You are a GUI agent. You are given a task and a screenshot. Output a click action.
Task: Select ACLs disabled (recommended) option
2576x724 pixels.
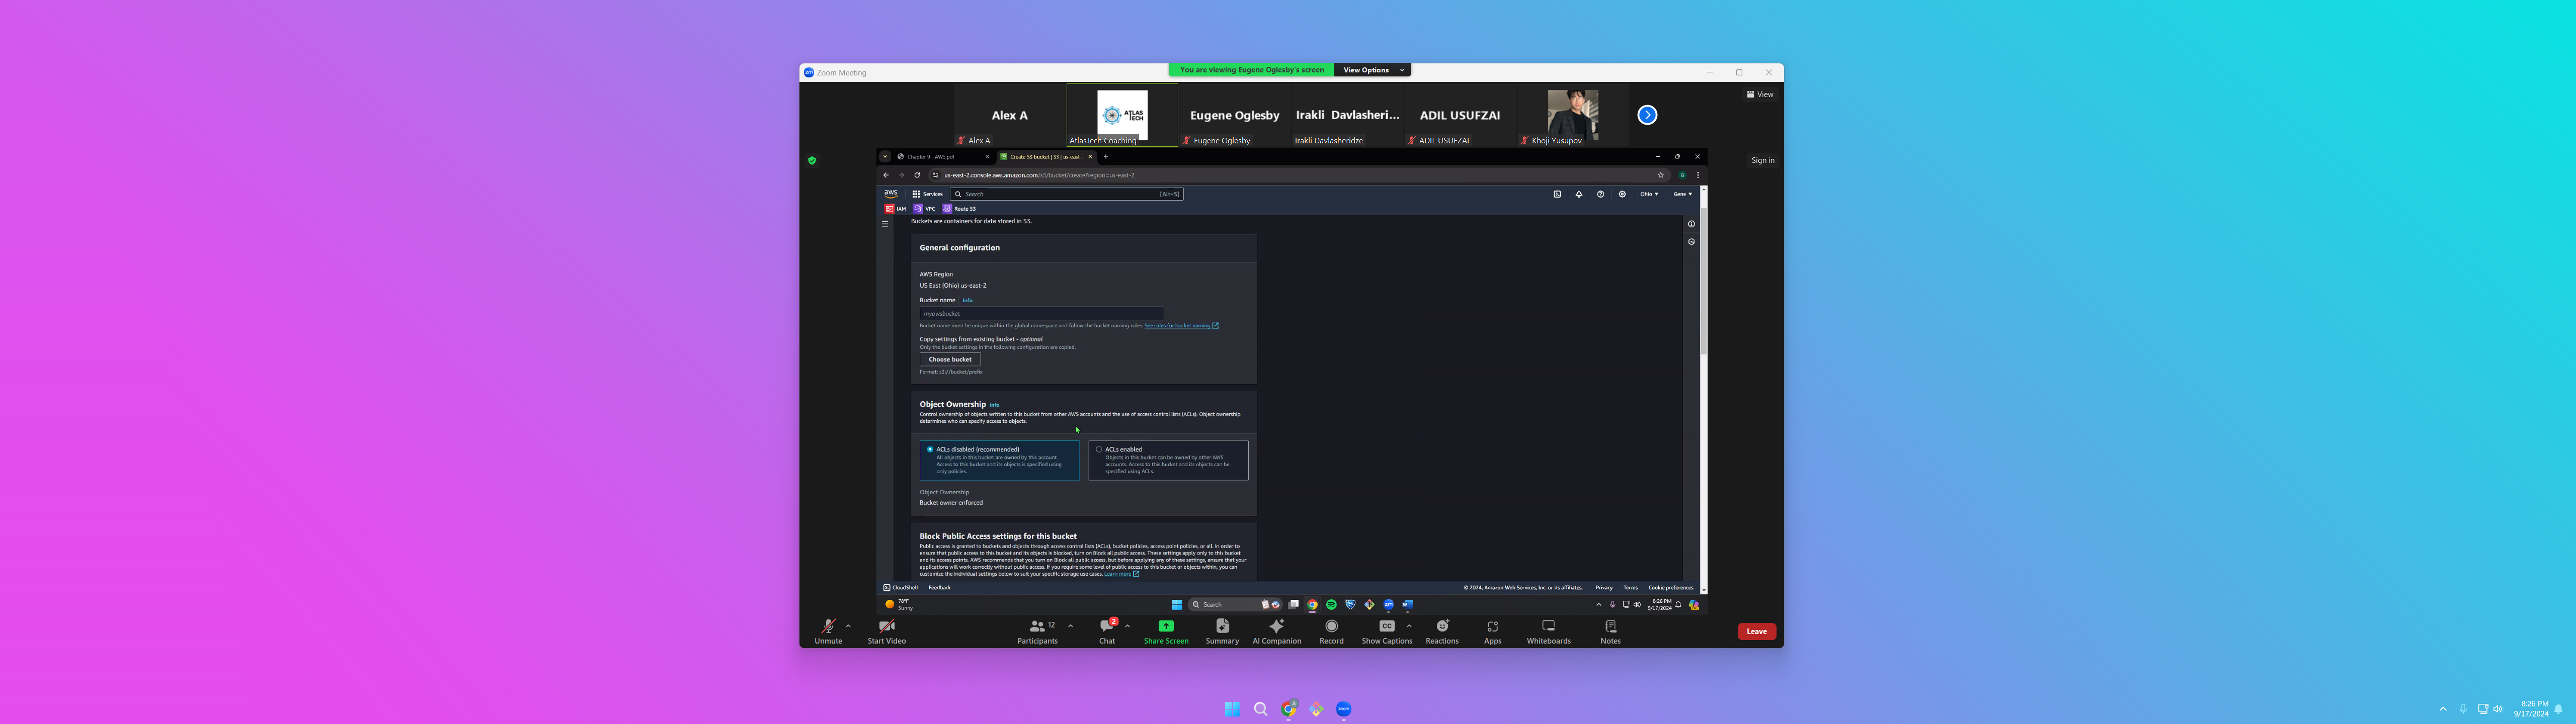click(930, 449)
